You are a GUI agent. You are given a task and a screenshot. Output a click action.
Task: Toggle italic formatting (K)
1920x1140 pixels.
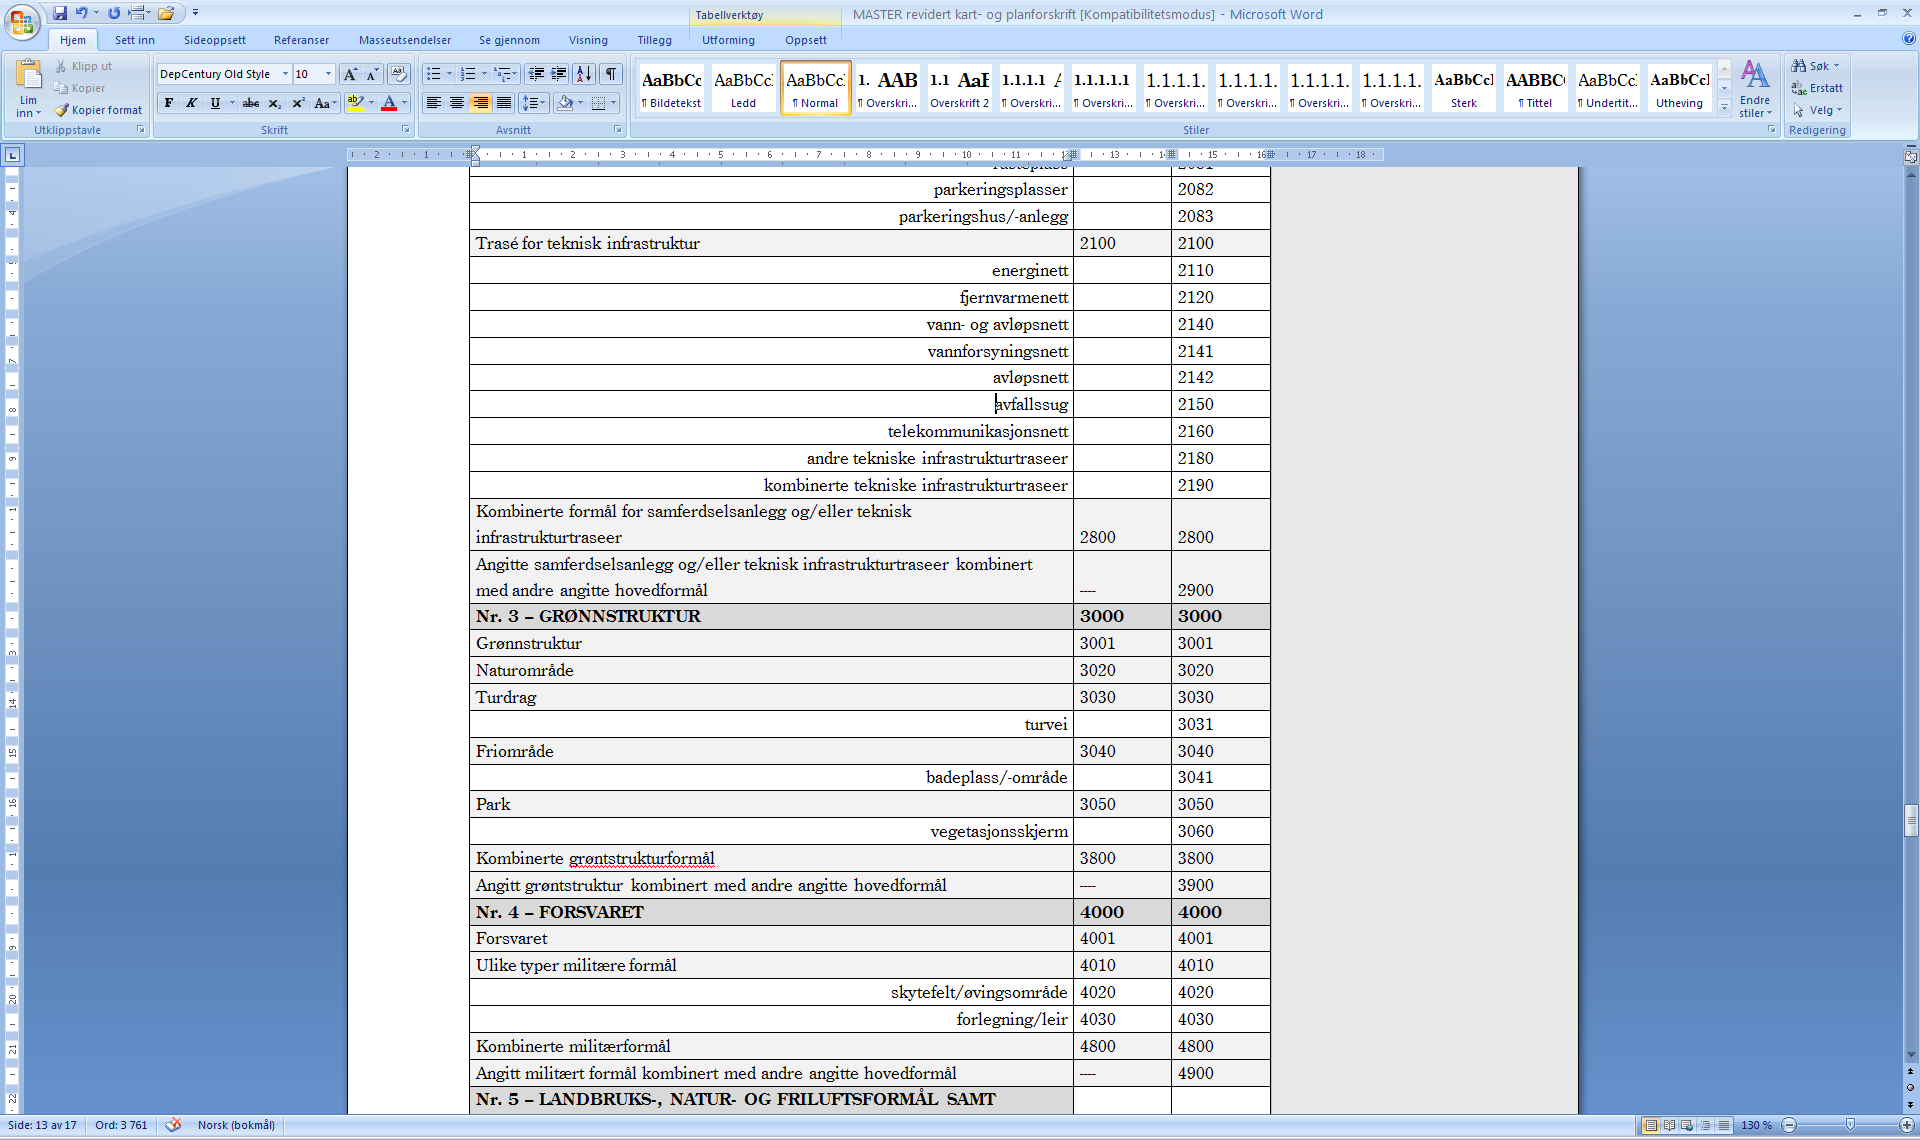[x=192, y=103]
